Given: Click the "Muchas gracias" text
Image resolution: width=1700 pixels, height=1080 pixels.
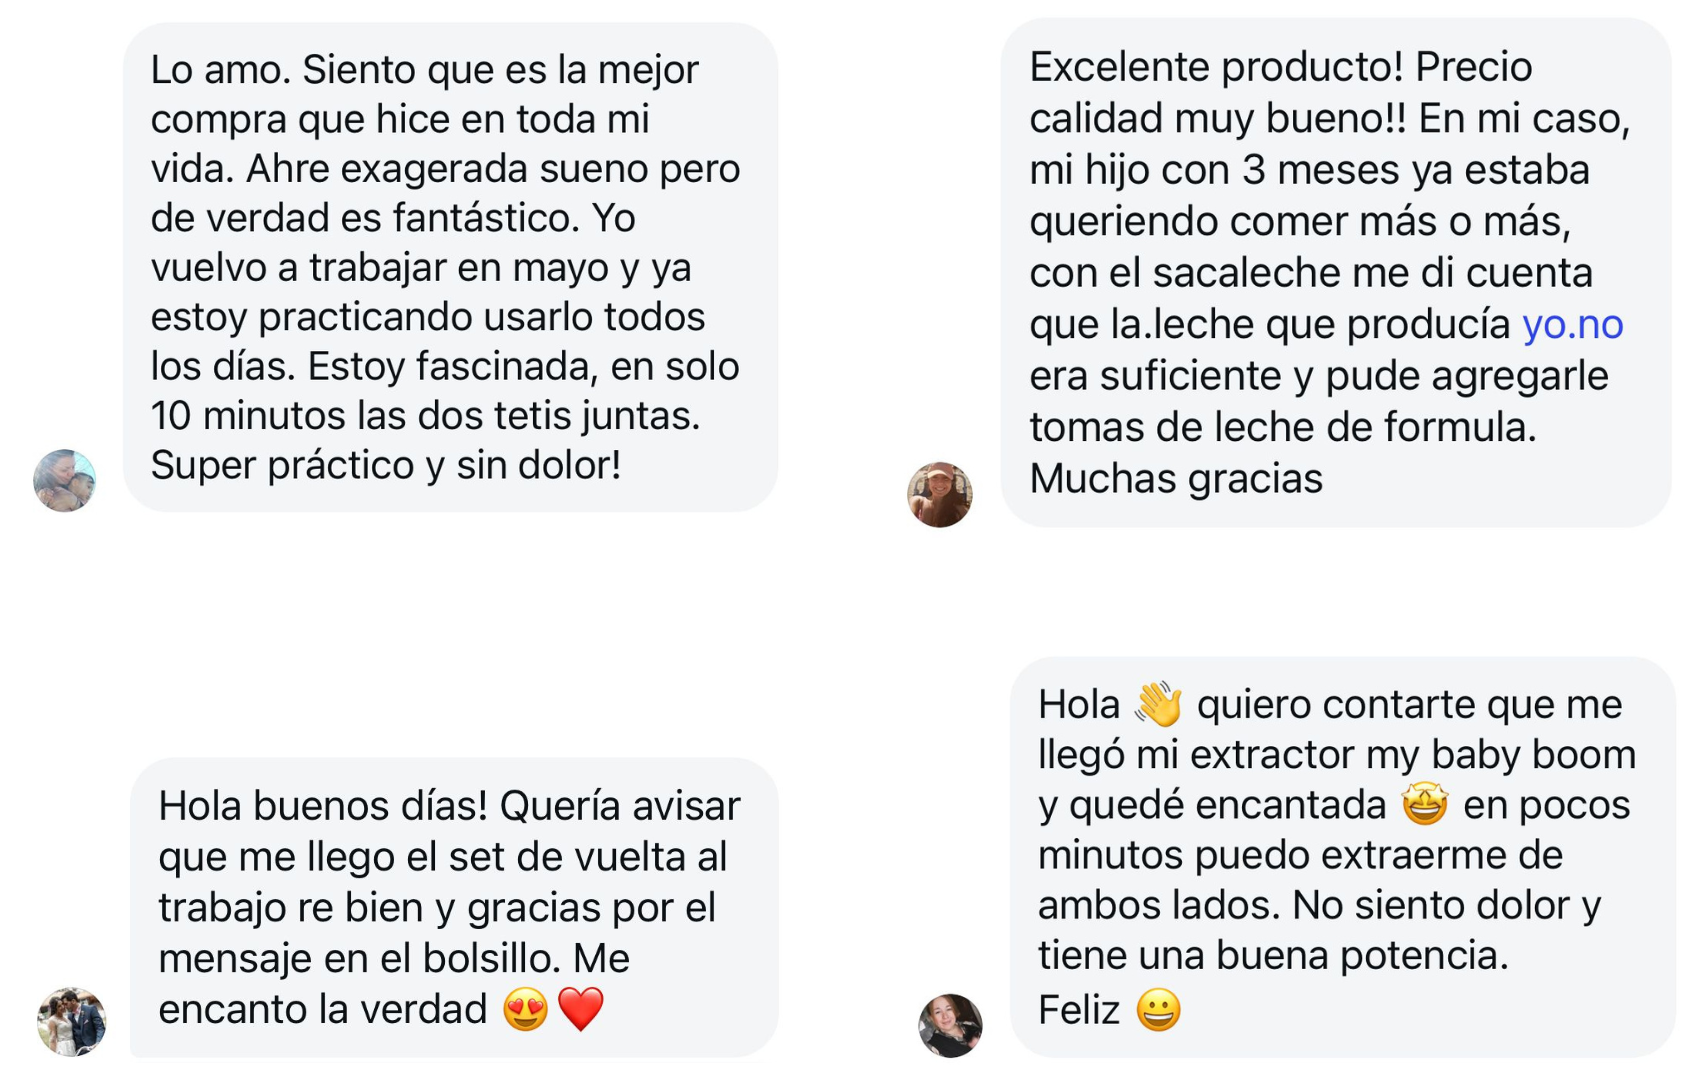Looking at the screenshot, I should pyautogui.click(x=1176, y=479).
